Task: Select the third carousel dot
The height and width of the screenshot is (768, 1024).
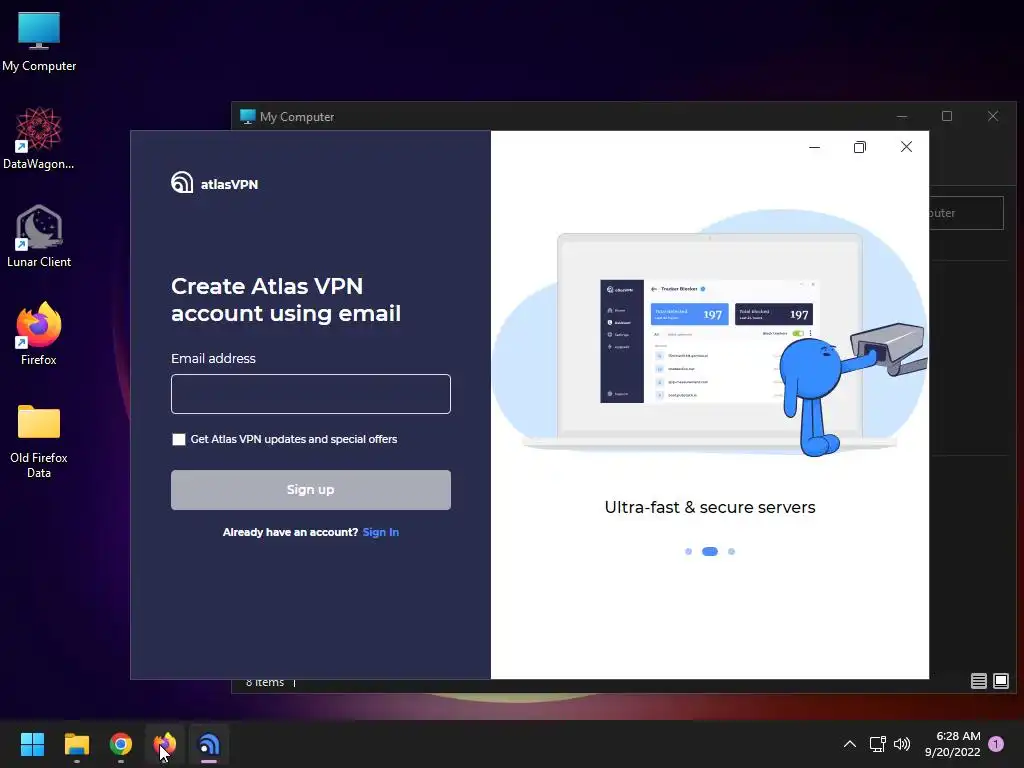Action: click(x=731, y=552)
